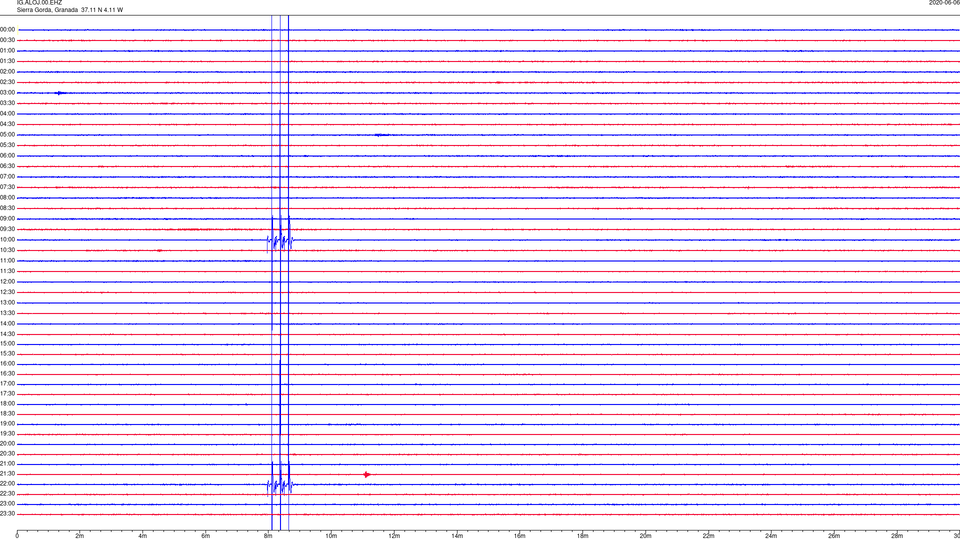Click the 22m tick on time axis

click(708, 536)
